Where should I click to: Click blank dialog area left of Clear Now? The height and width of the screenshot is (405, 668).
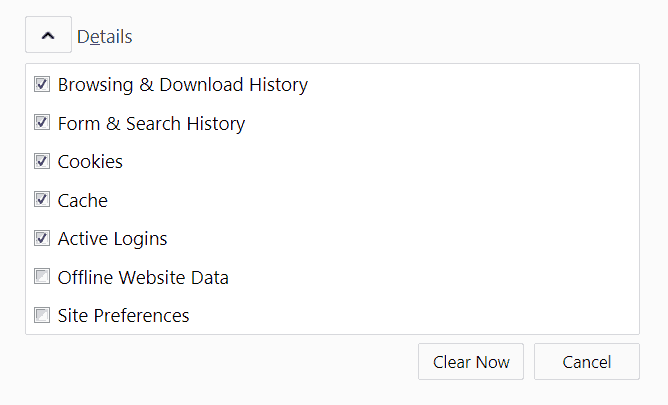click(x=220, y=362)
